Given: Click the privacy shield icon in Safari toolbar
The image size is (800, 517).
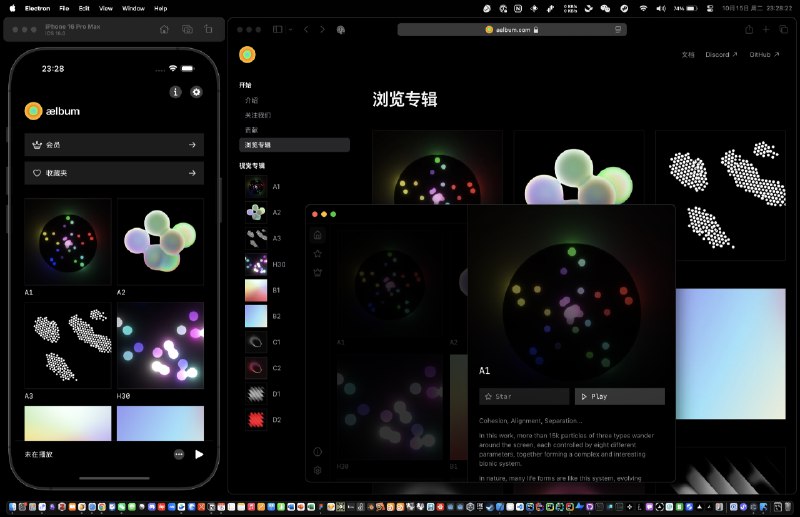Looking at the screenshot, I should tap(341, 30).
